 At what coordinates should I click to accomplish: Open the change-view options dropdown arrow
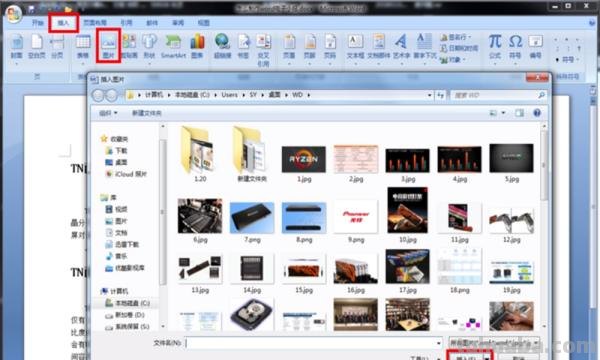click(x=503, y=113)
